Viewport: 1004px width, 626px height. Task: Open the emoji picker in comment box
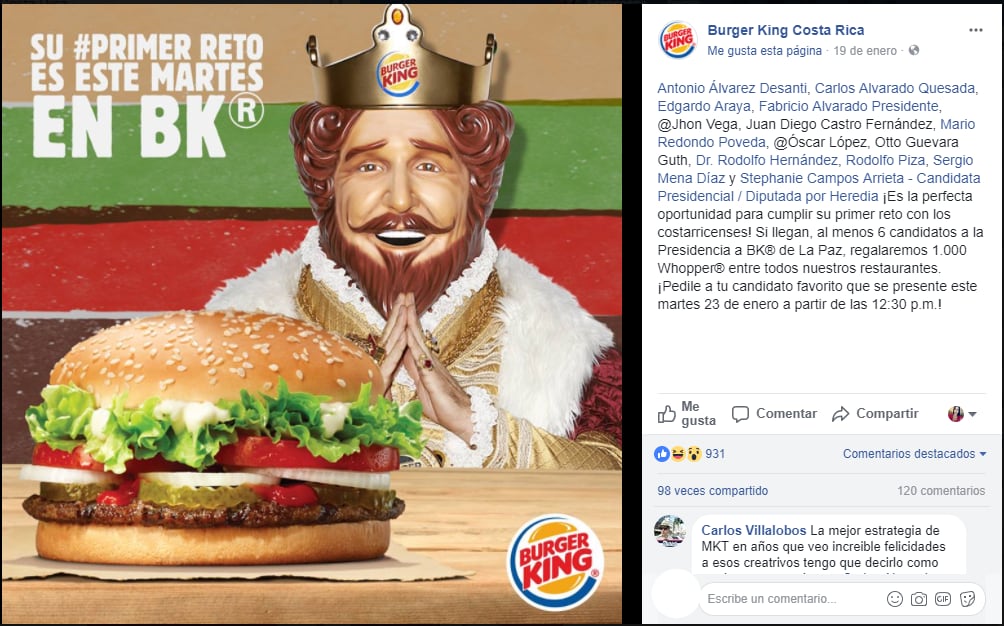(895, 598)
